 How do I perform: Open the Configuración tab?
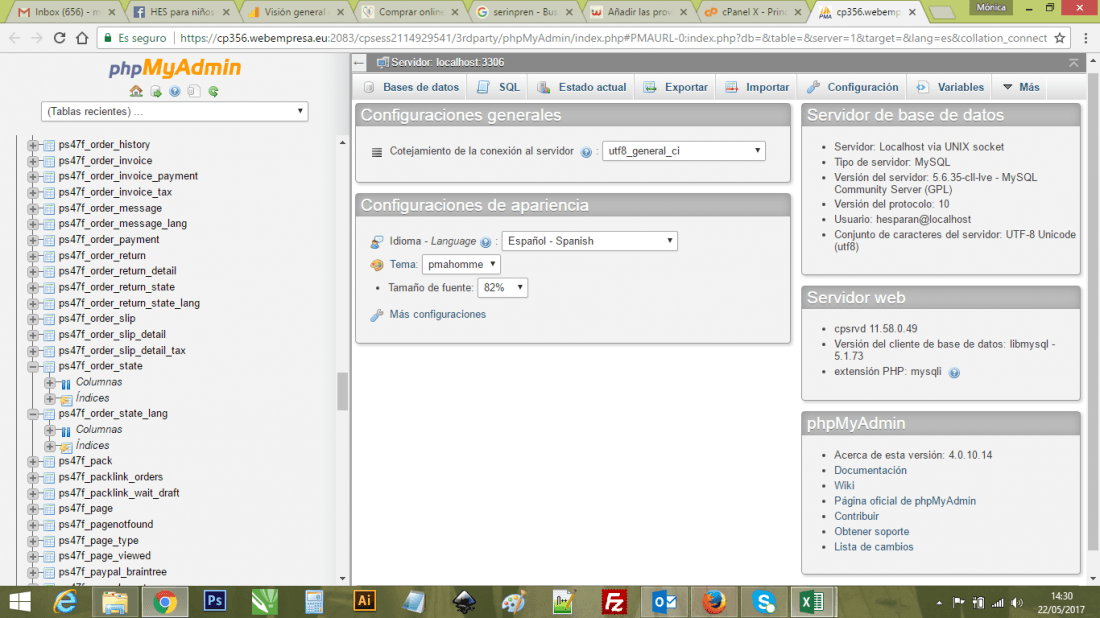(852, 87)
